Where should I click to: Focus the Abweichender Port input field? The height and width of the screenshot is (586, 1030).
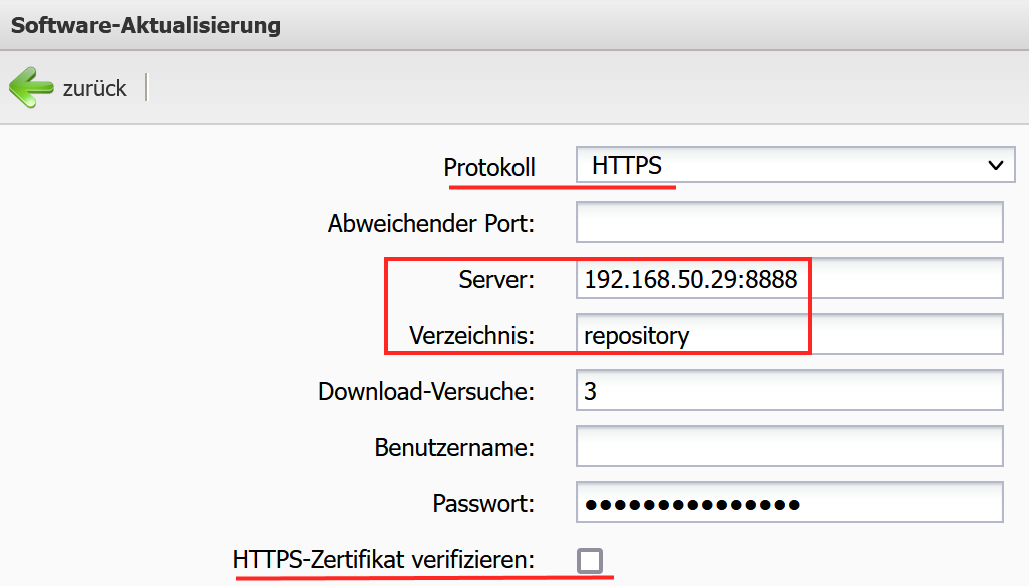click(789, 223)
